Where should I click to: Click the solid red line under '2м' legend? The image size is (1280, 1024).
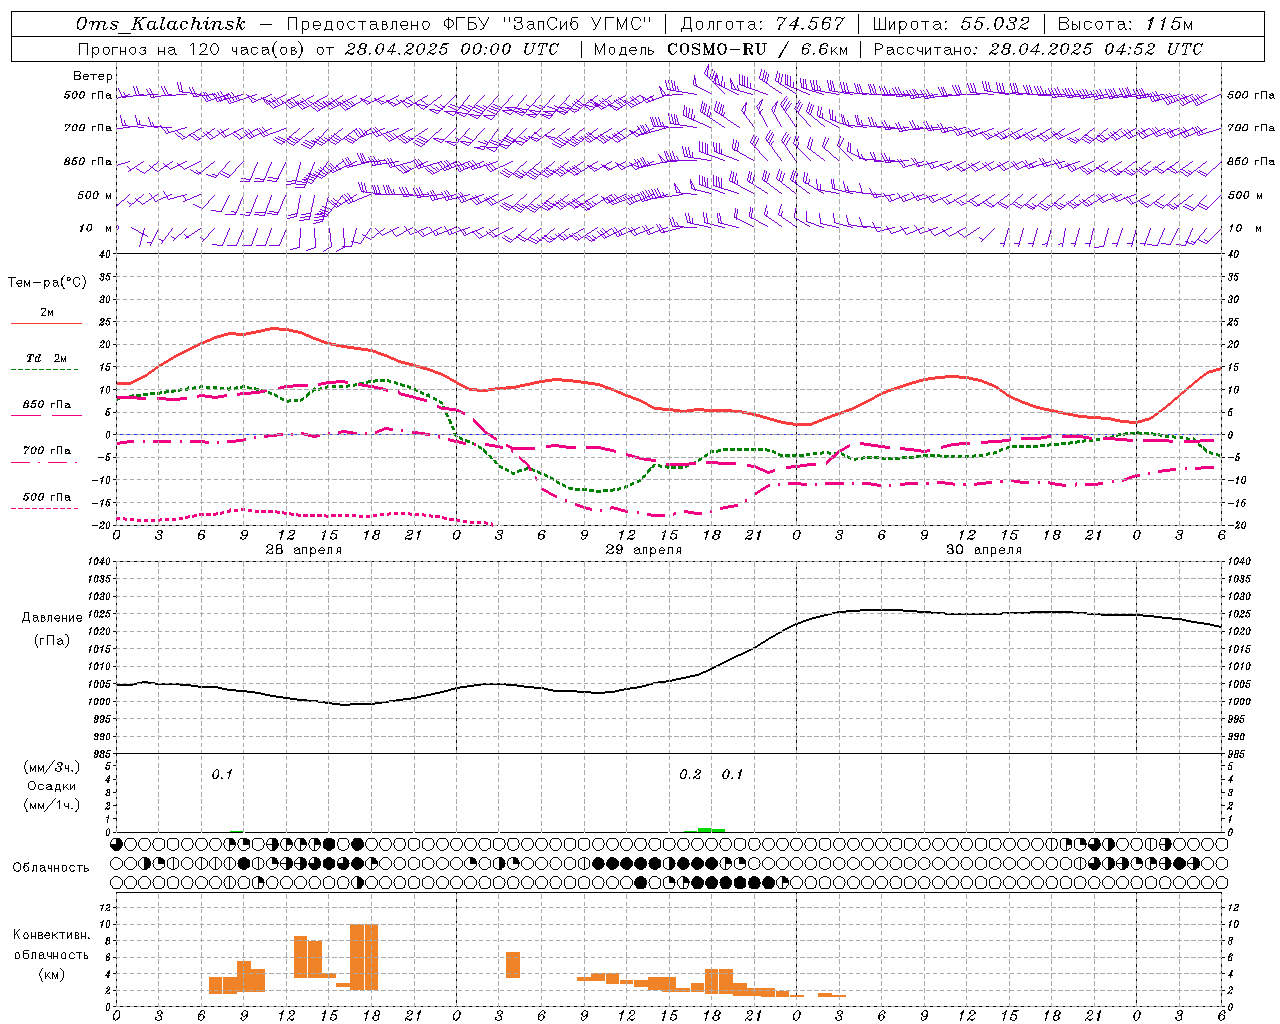[x=46, y=323]
